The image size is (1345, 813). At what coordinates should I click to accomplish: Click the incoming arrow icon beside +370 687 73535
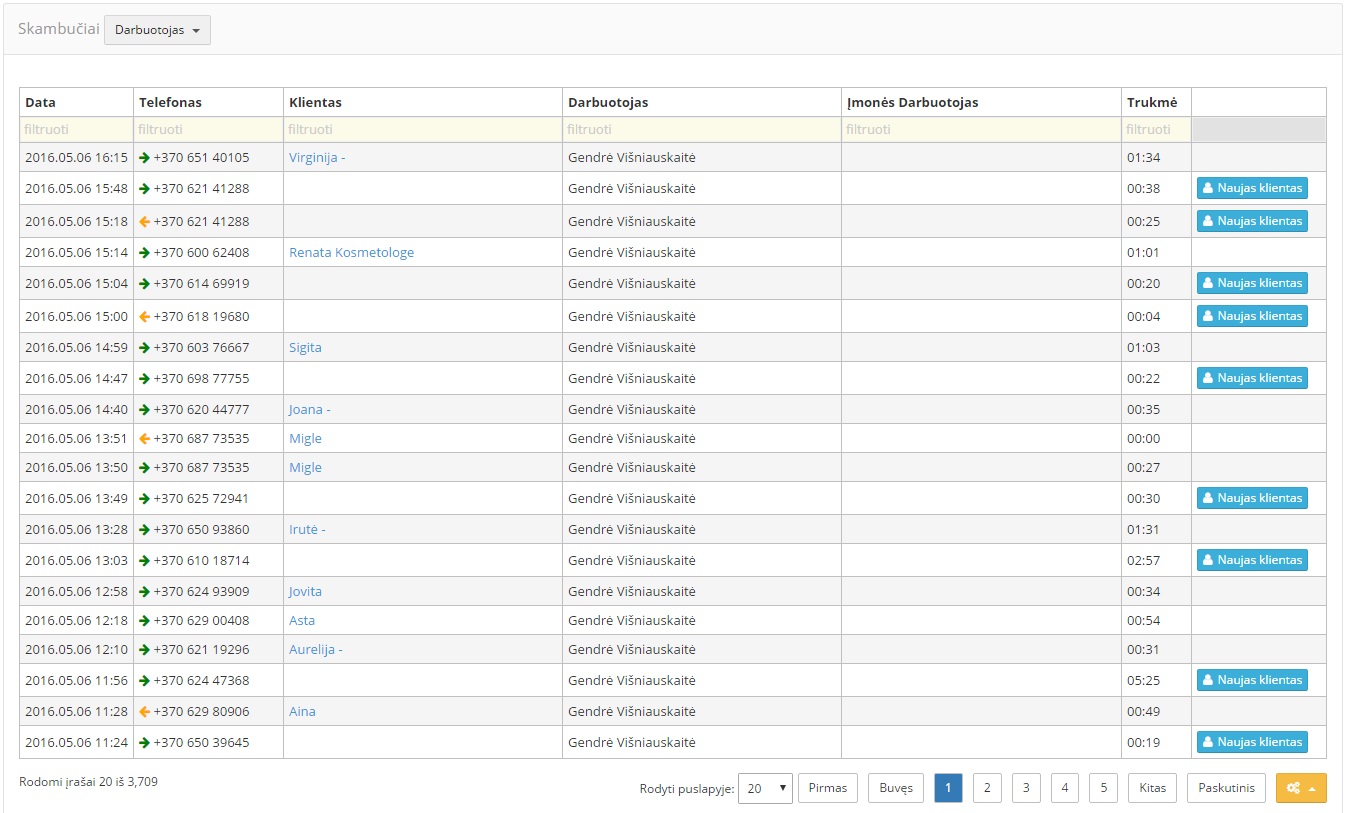[x=143, y=438]
